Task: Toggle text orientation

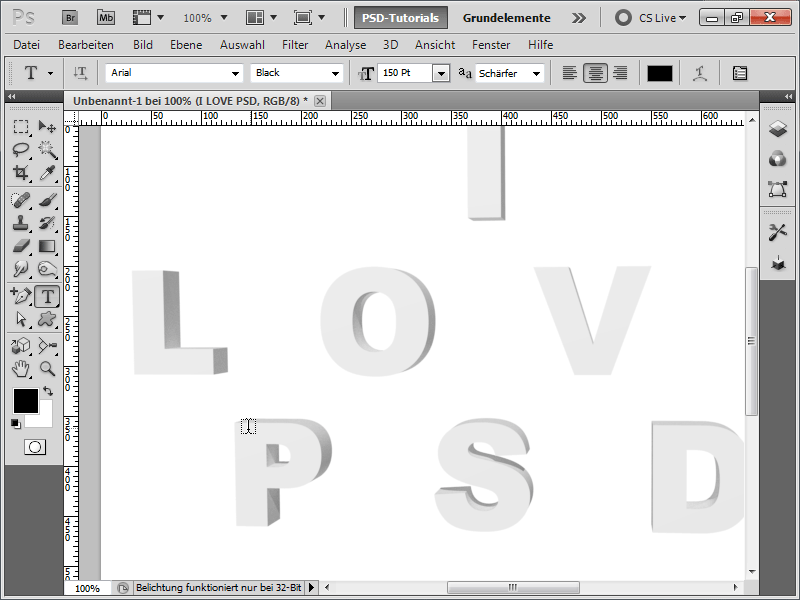Action: [x=80, y=73]
